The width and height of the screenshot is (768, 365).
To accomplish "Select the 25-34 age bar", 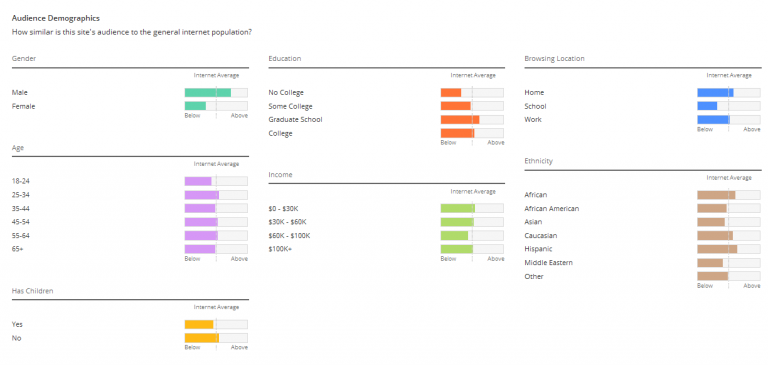I will 216,195.
